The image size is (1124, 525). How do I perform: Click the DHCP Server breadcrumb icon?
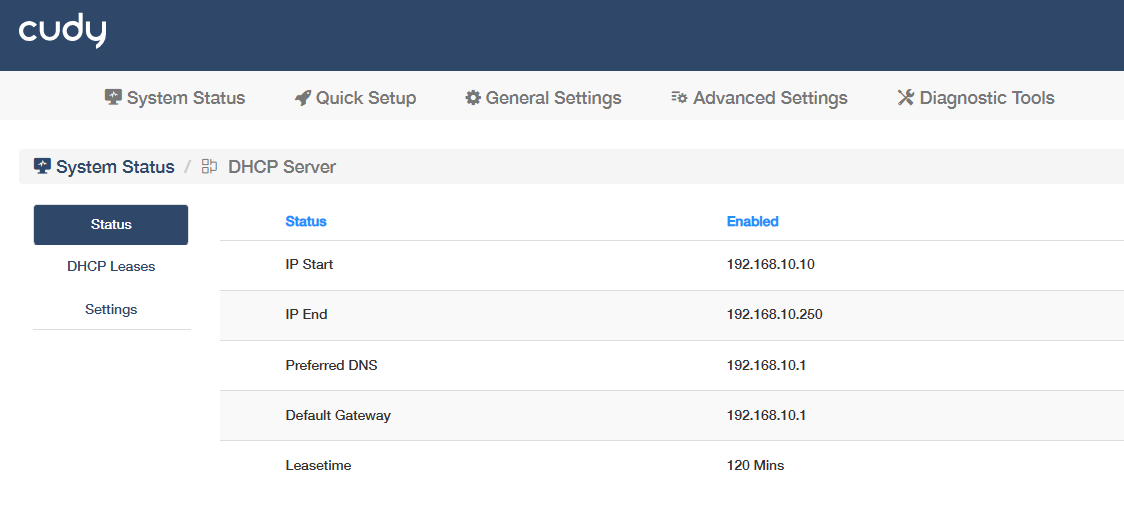tap(209, 166)
